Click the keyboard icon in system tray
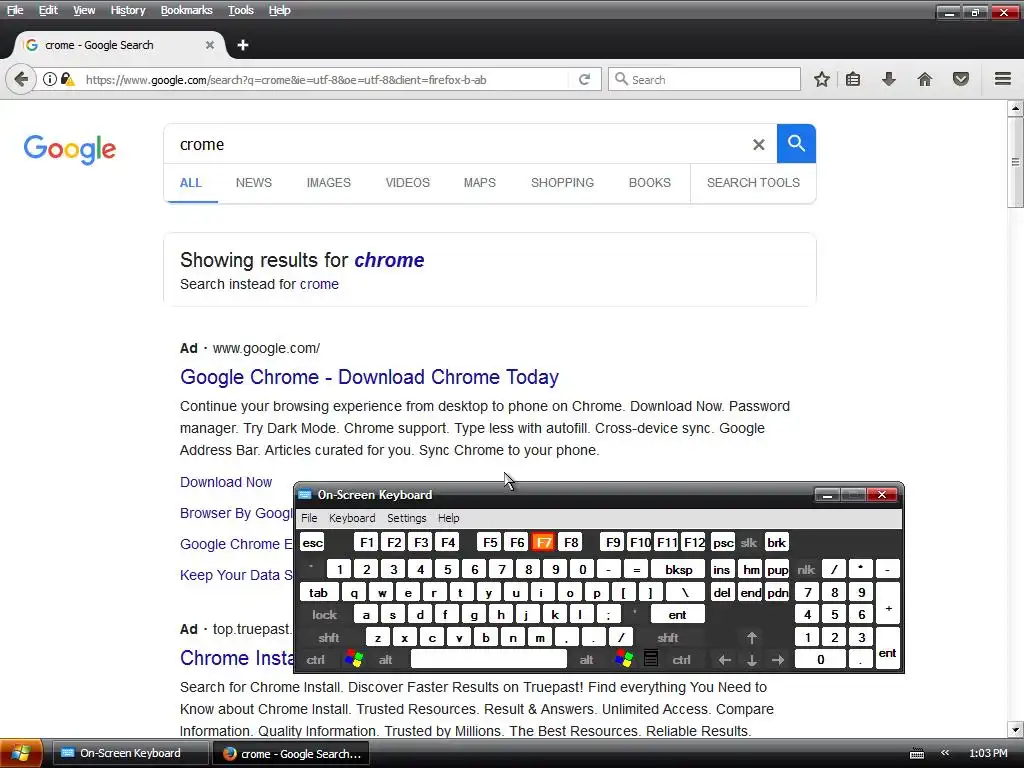1024x768 pixels. tap(917, 754)
